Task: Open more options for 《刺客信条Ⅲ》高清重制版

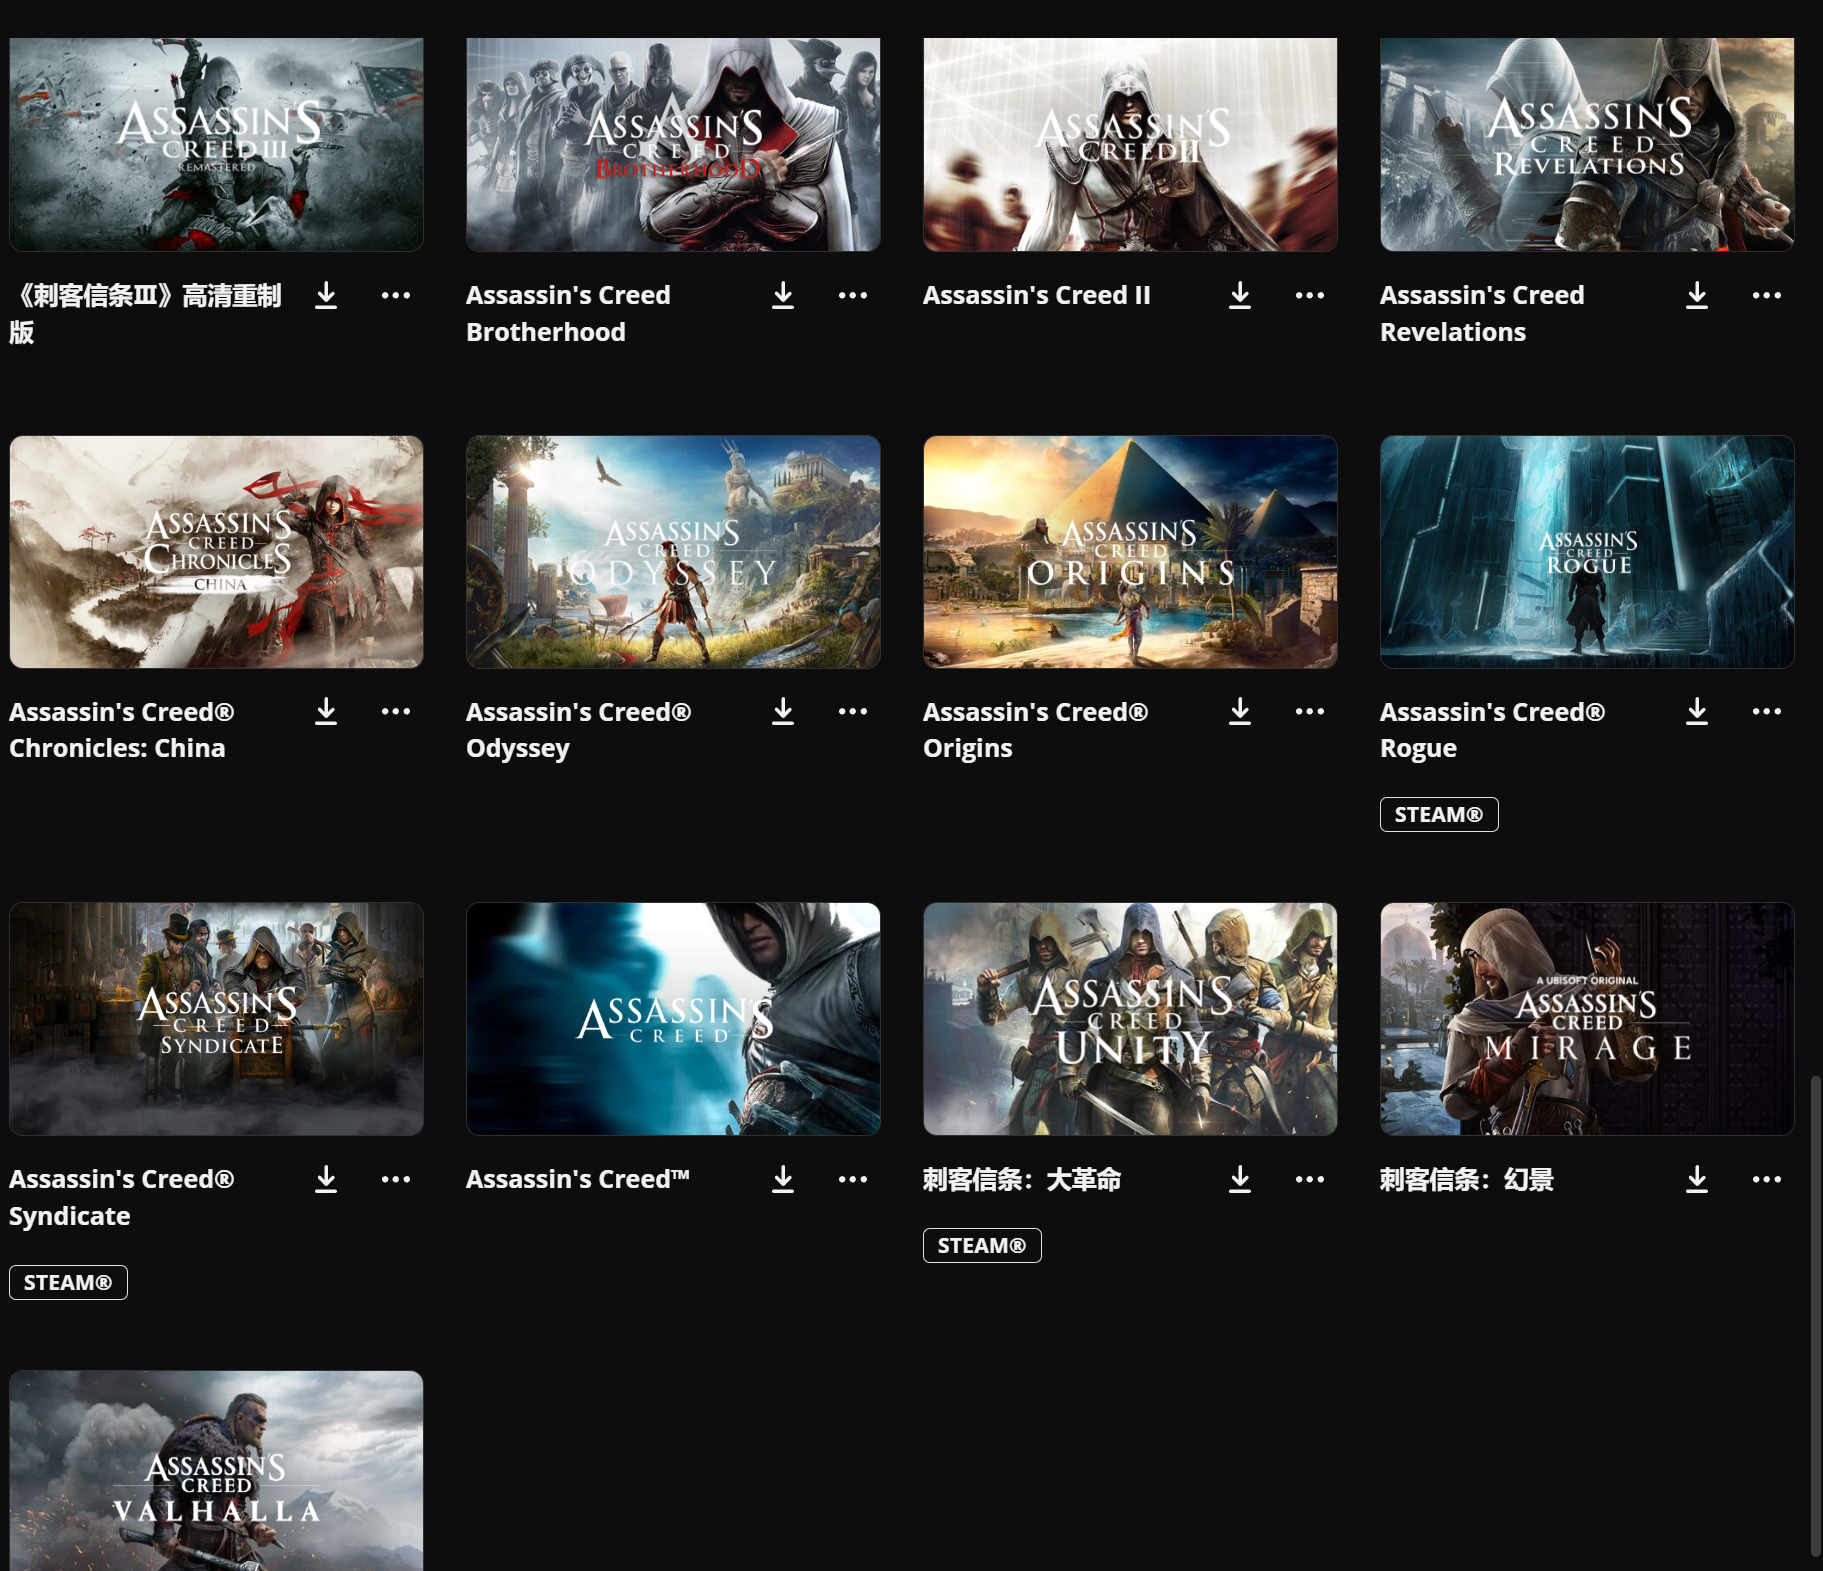Action: click(396, 295)
